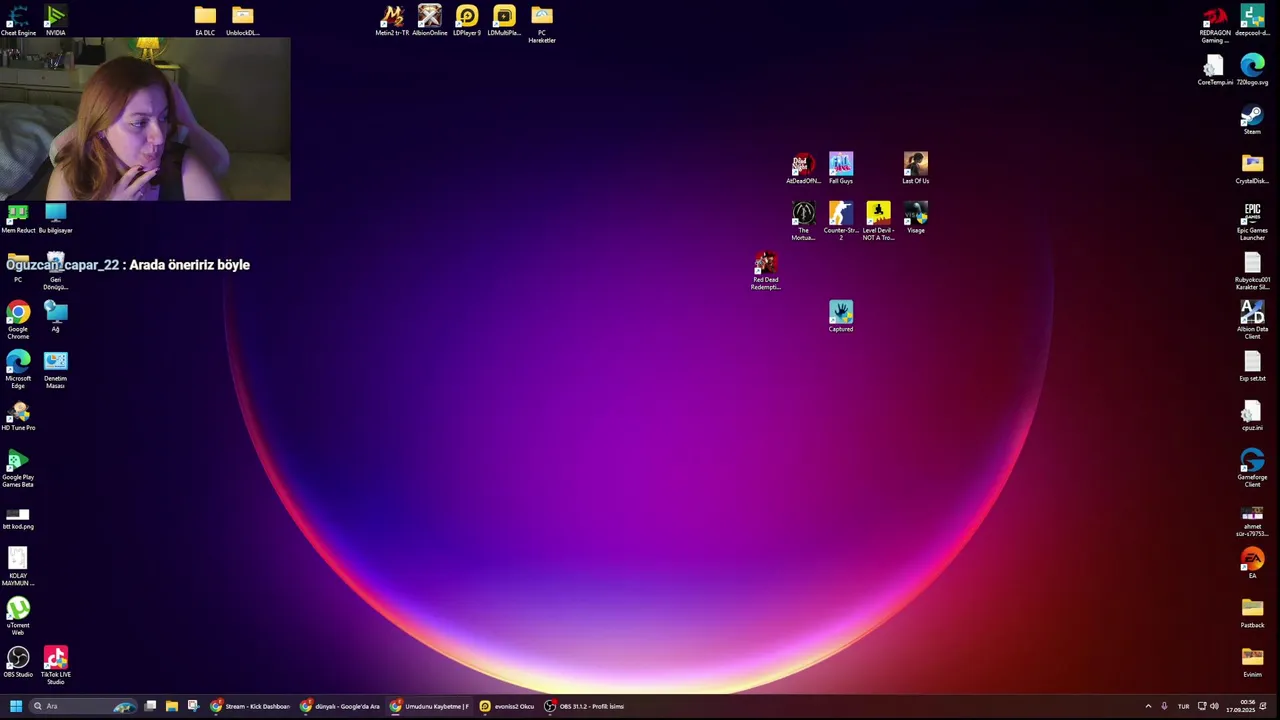The width and height of the screenshot is (1280, 720).
Task: Open the UnblockDL folder
Action: pos(242,20)
